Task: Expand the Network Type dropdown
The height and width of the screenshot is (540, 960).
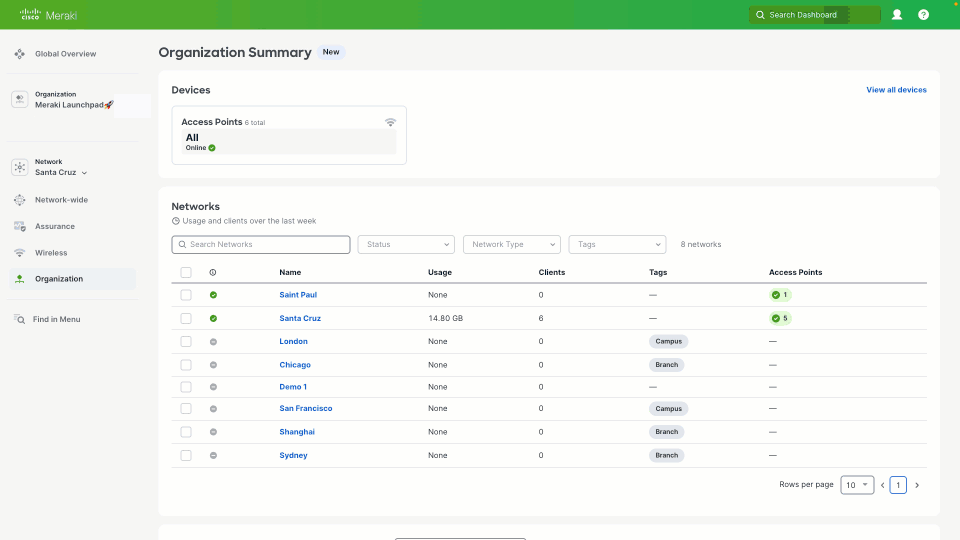Action: [511, 244]
